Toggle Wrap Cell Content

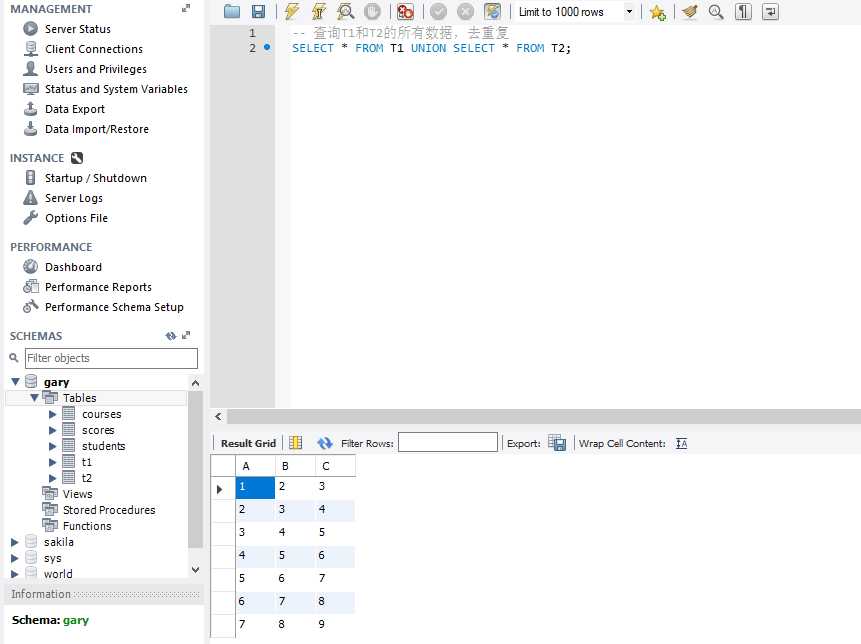[x=681, y=444]
